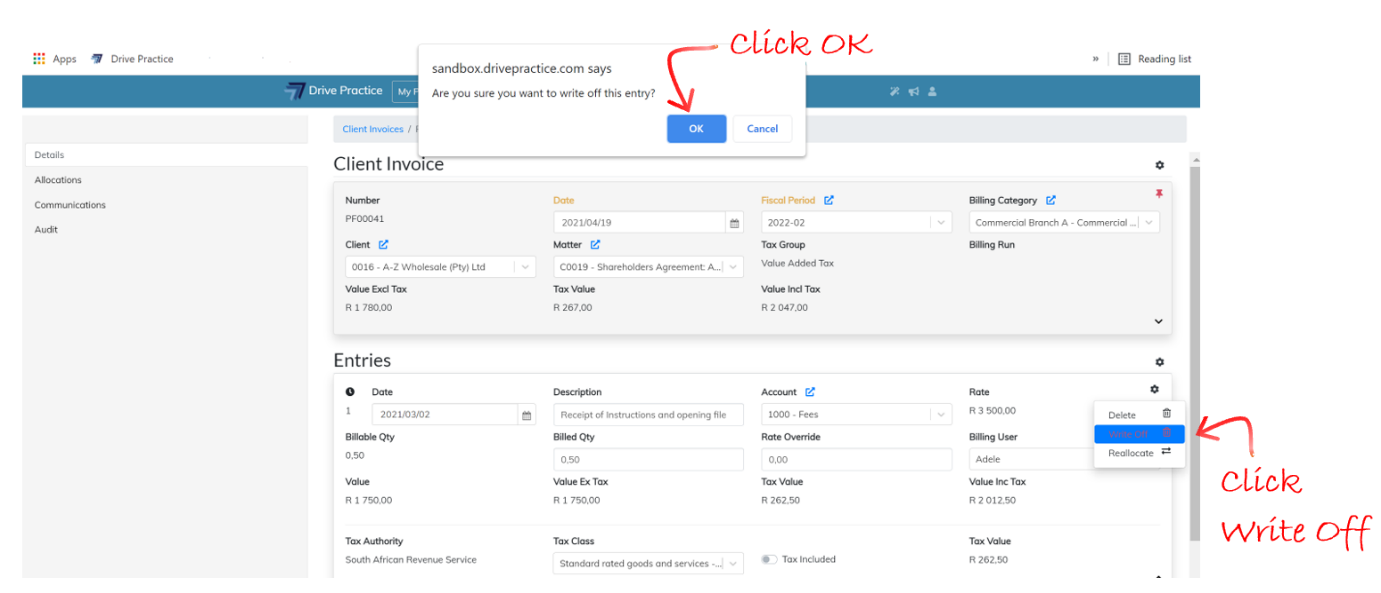
Task: Open the Account external link icon
Action: (810, 392)
